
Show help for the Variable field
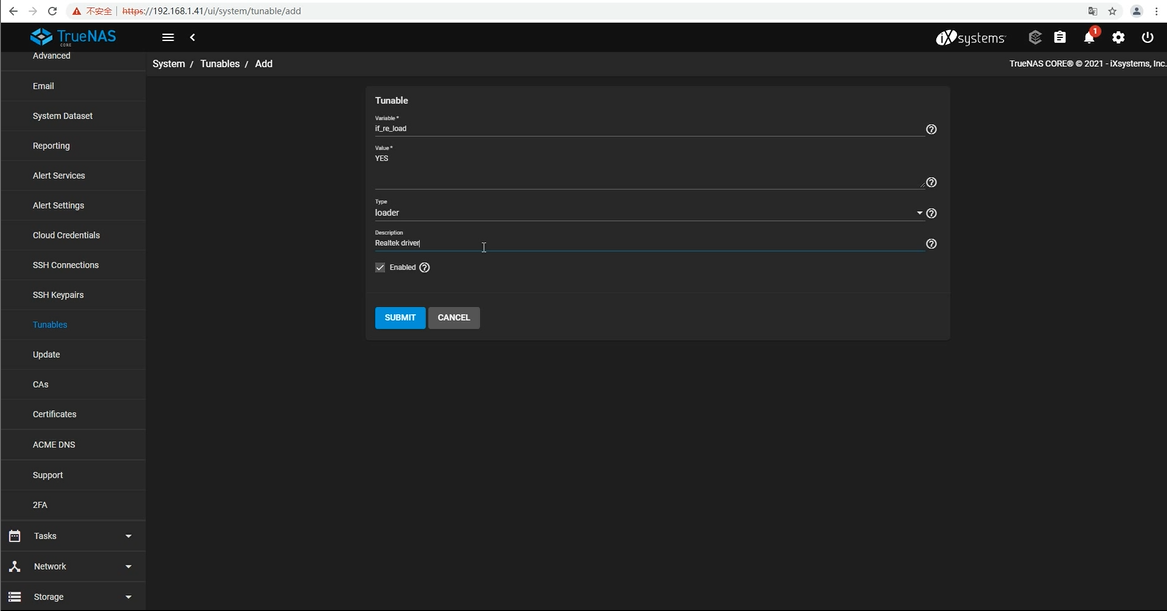[x=931, y=129]
